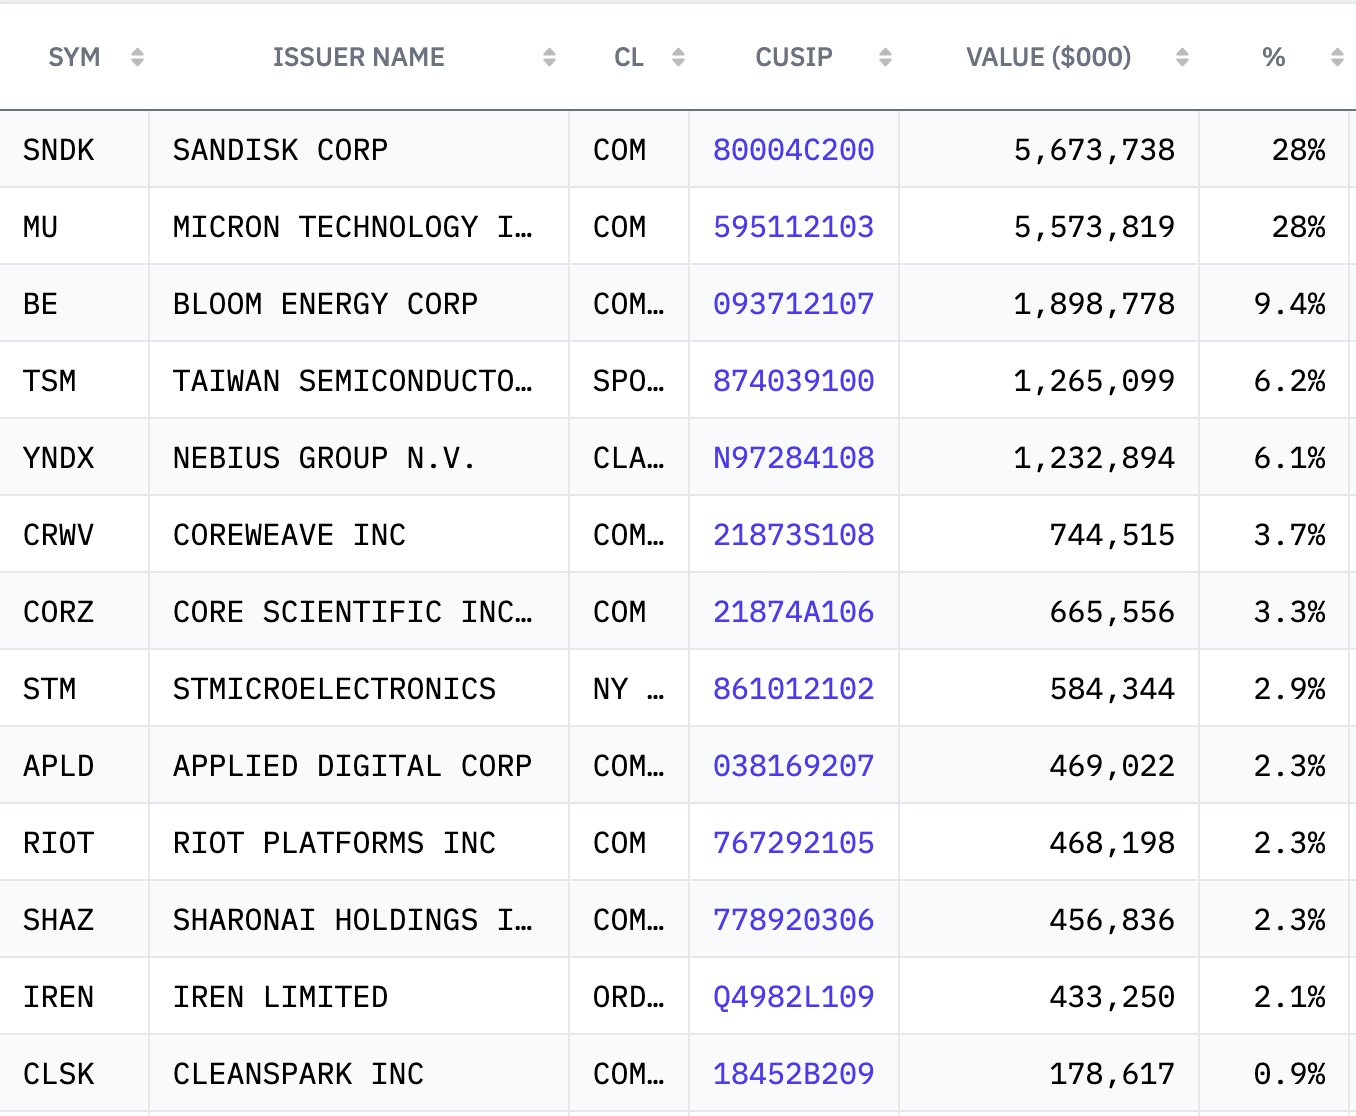
Task: Click the sort icon next to VALUE ($000)
Action: [1182, 58]
